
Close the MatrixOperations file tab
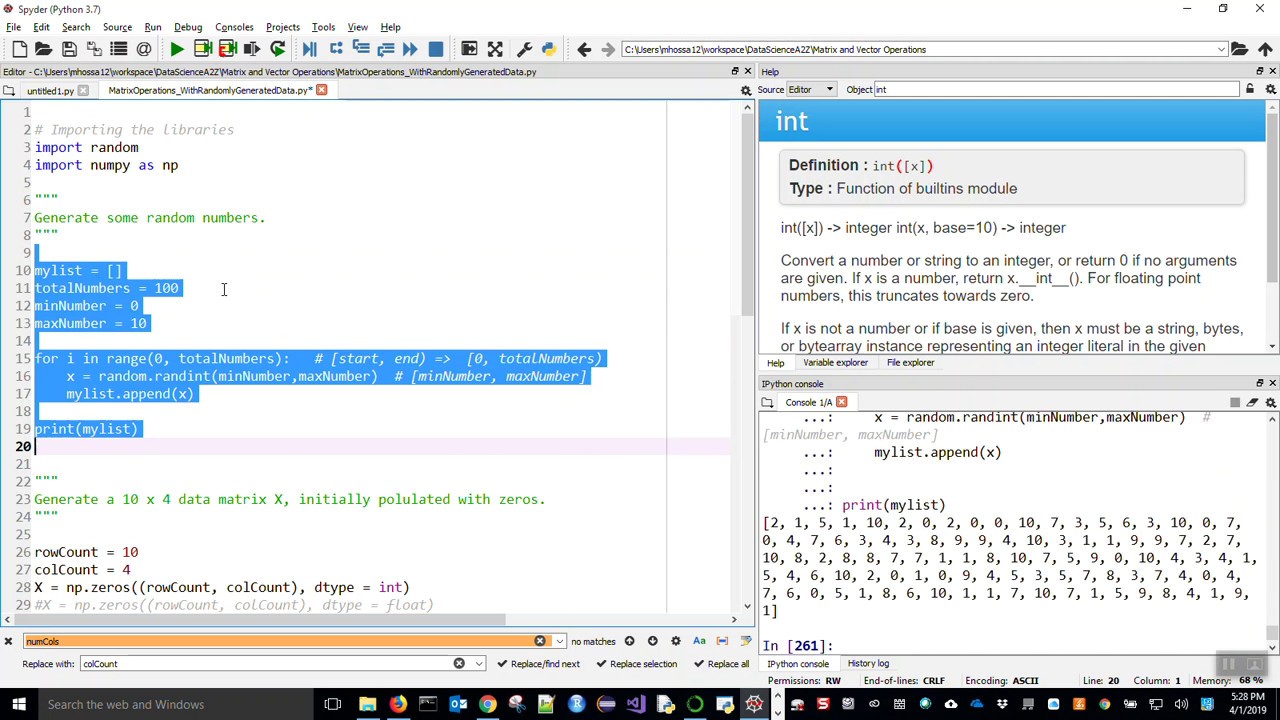click(x=321, y=90)
